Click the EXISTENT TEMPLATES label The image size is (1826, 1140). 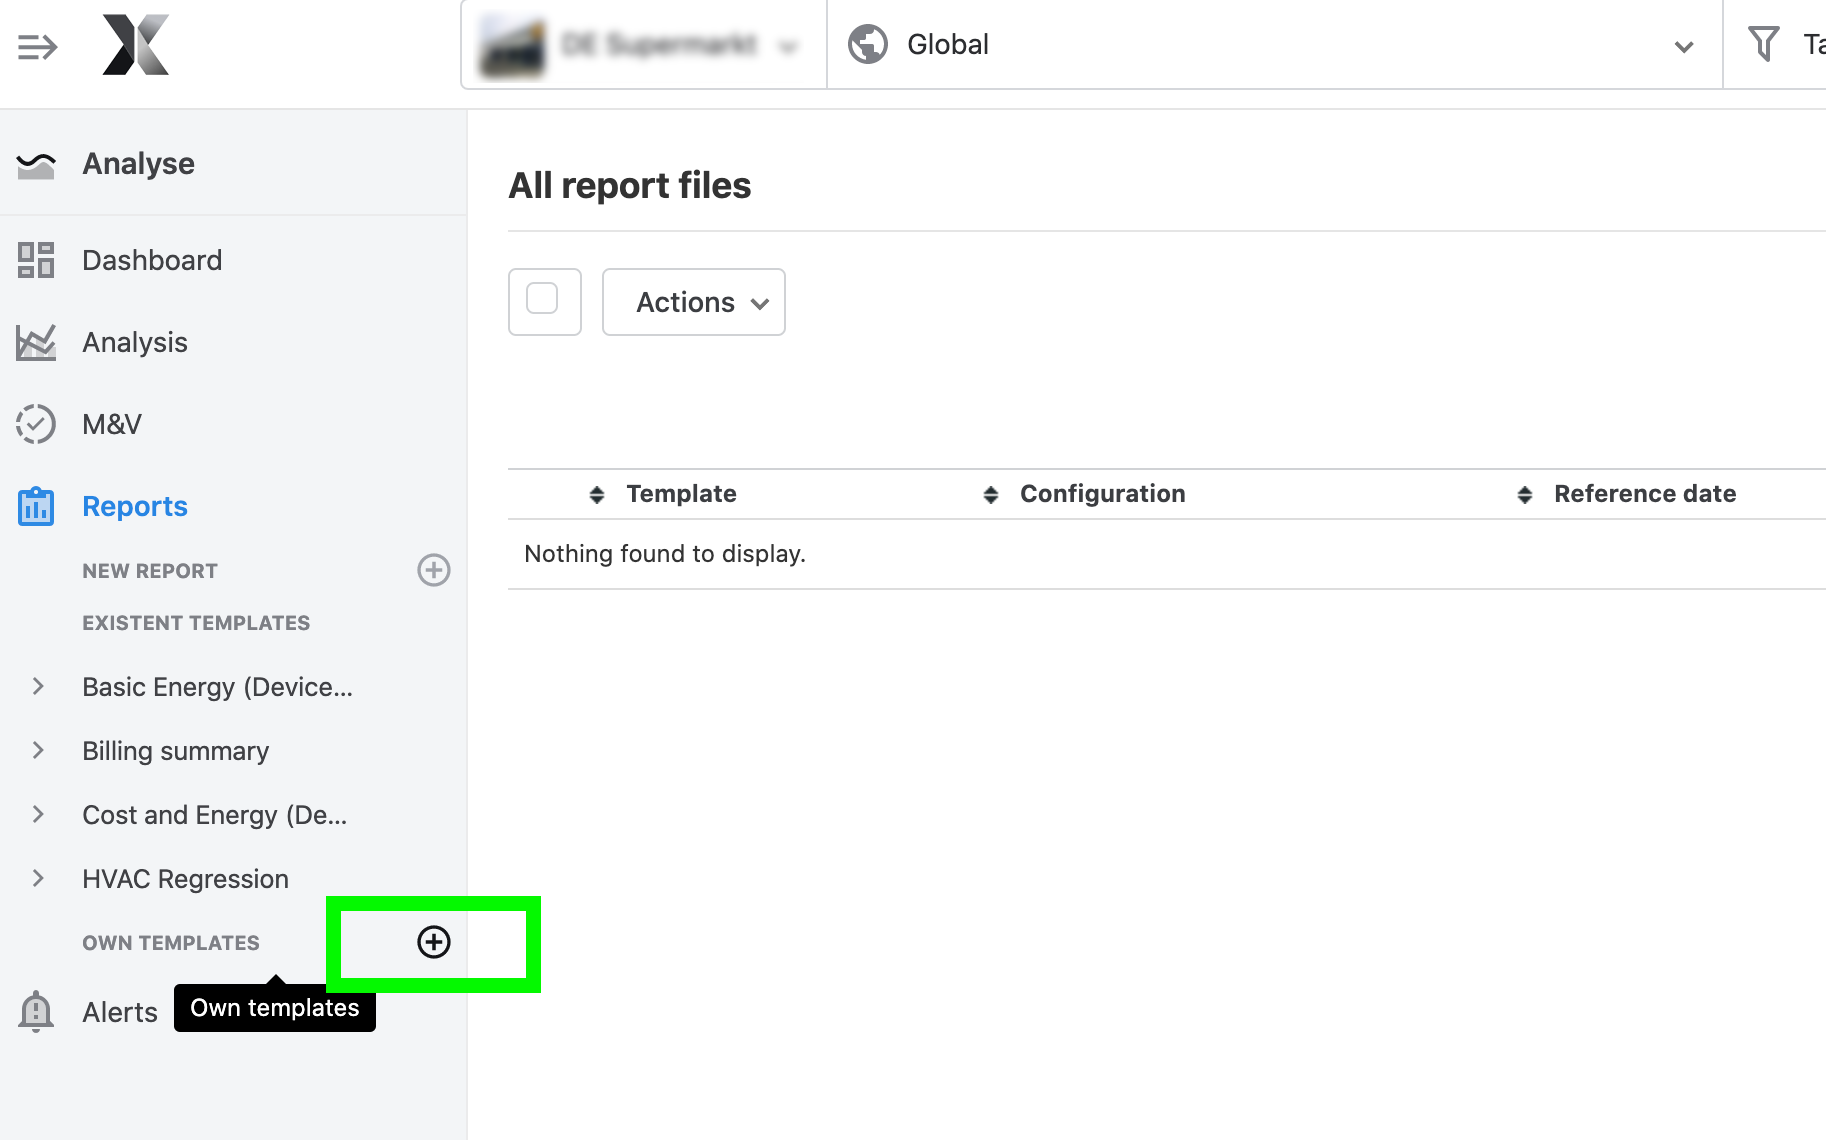(196, 623)
